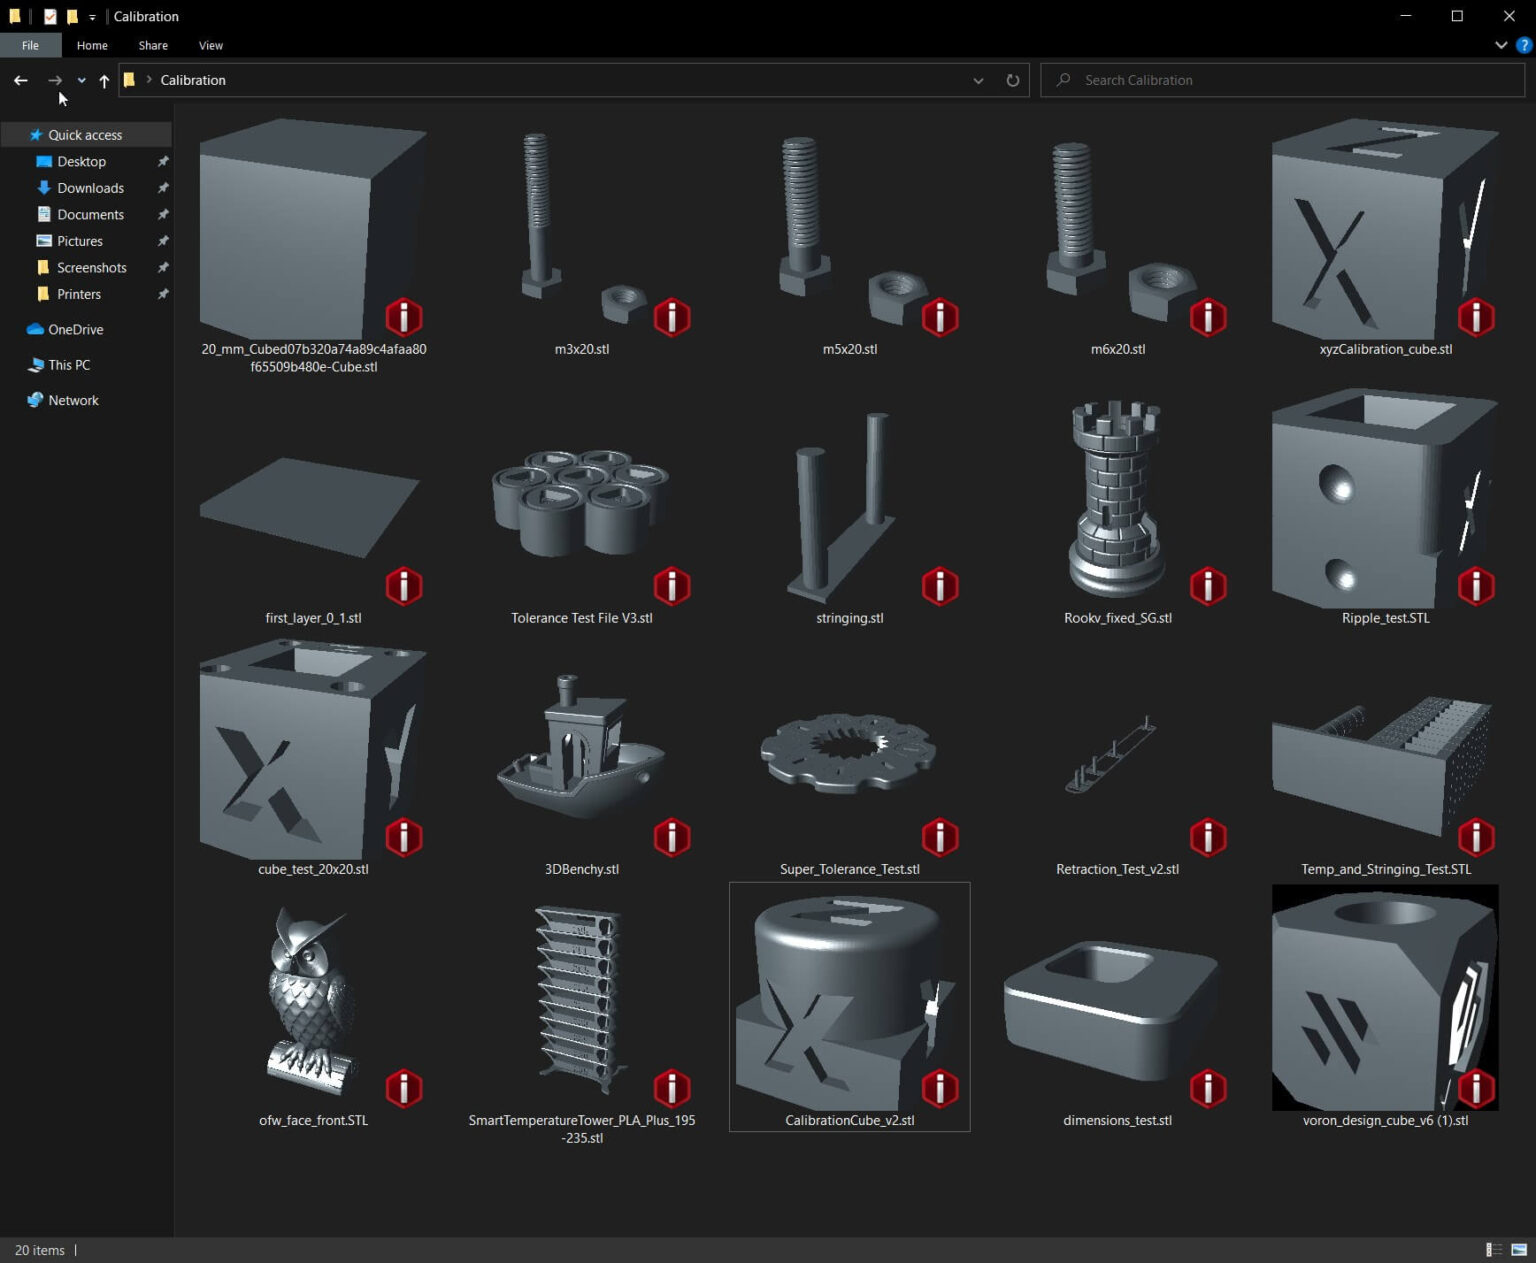Click the OneDrive cloud icon

point(35,329)
